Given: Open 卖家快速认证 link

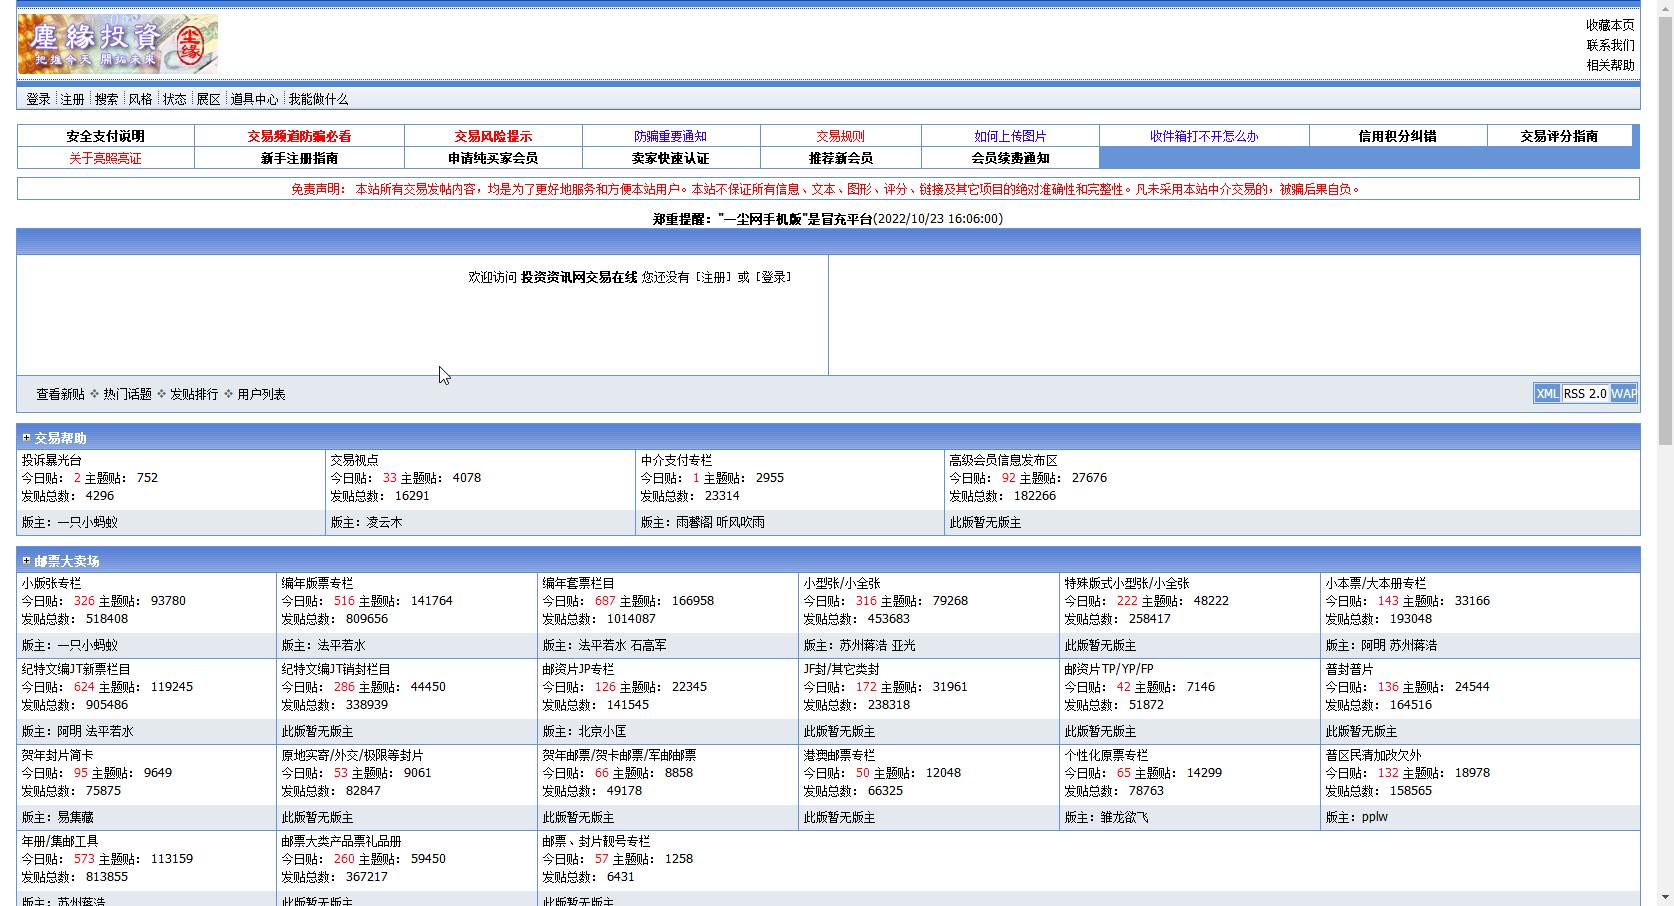Looking at the screenshot, I should (670, 158).
